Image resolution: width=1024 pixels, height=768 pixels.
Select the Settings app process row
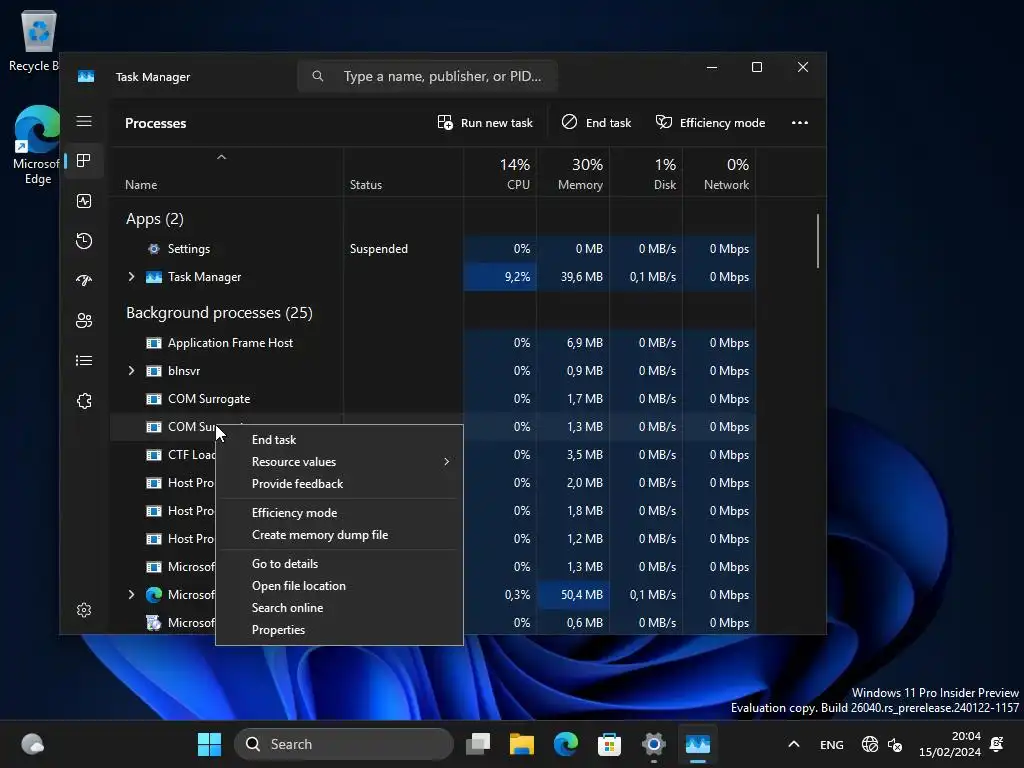(432, 249)
